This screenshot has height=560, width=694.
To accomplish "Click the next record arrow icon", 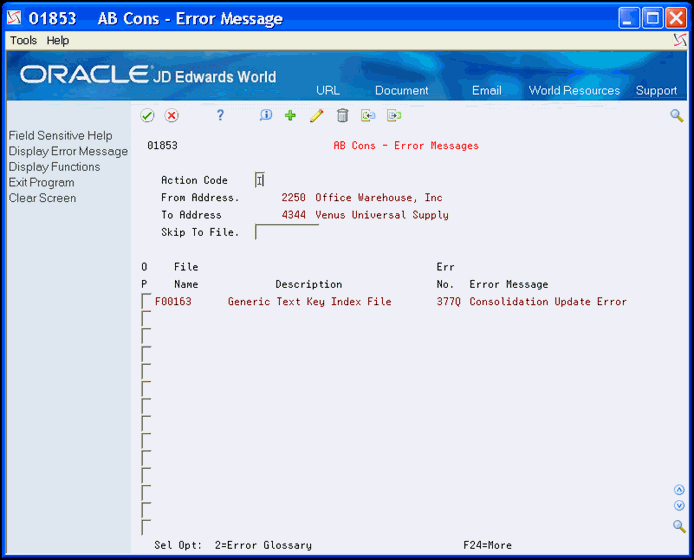I will [394, 116].
